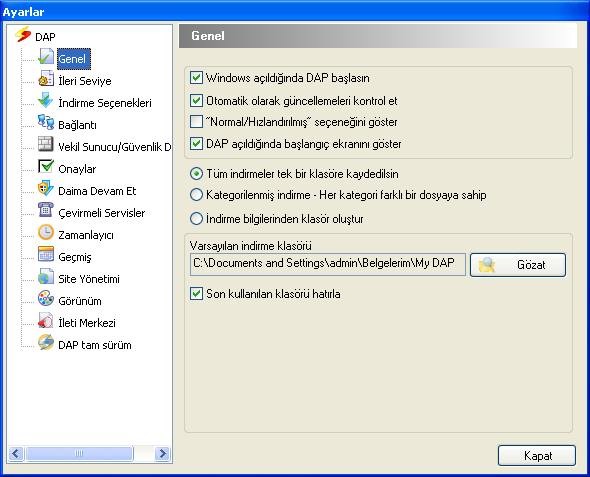Select Kategorilenmiş indirme radio option
The width and height of the screenshot is (590, 477).
pos(196,195)
